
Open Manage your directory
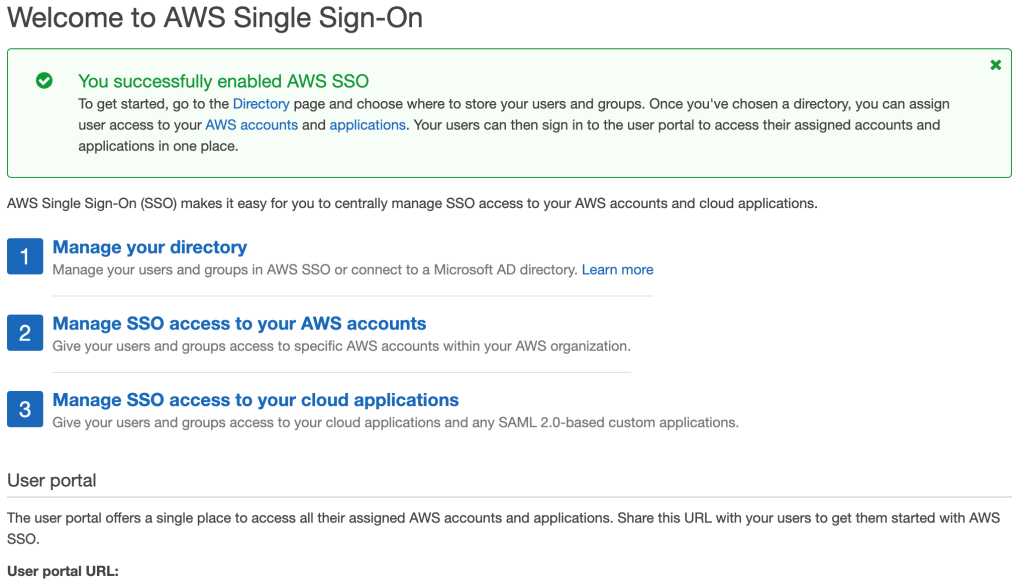tap(149, 247)
